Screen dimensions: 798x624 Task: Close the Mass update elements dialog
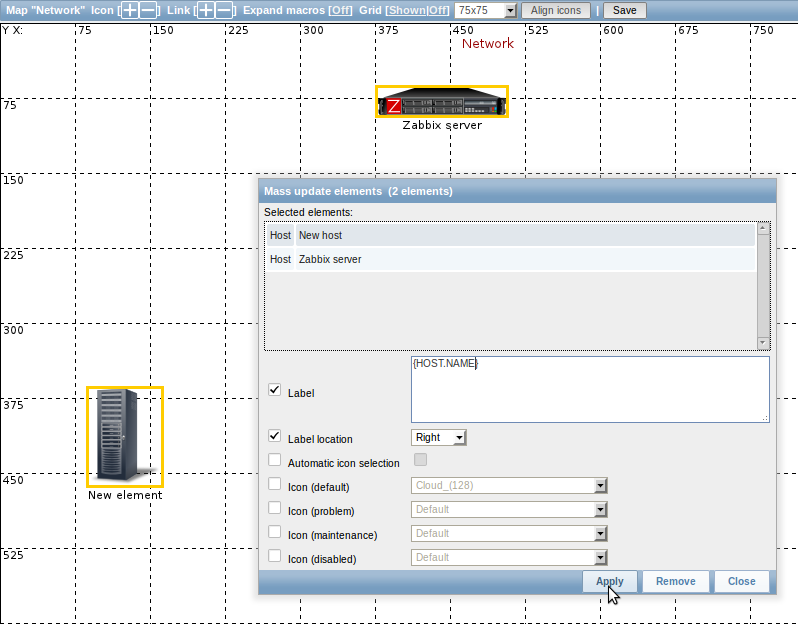742,581
